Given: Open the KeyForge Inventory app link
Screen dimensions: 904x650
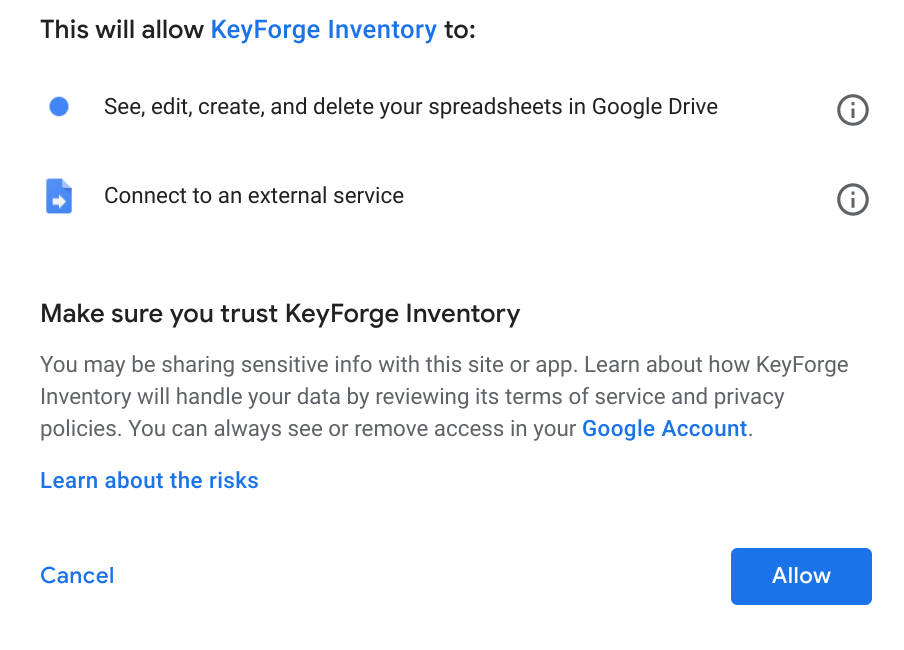Looking at the screenshot, I should pyautogui.click(x=323, y=30).
